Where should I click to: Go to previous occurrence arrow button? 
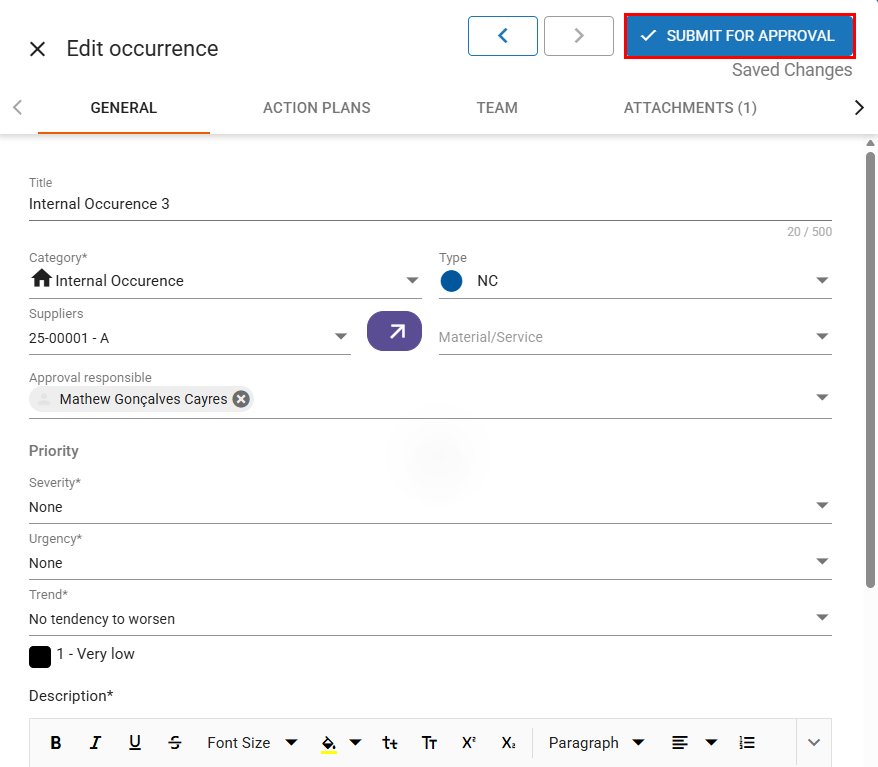point(503,36)
